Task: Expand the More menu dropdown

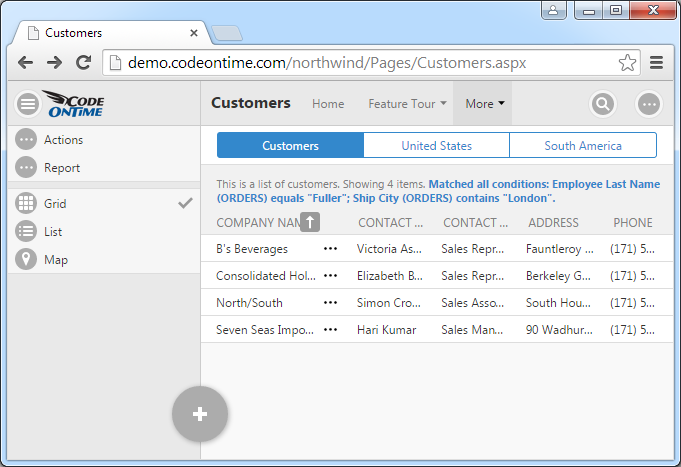Action: (x=484, y=104)
